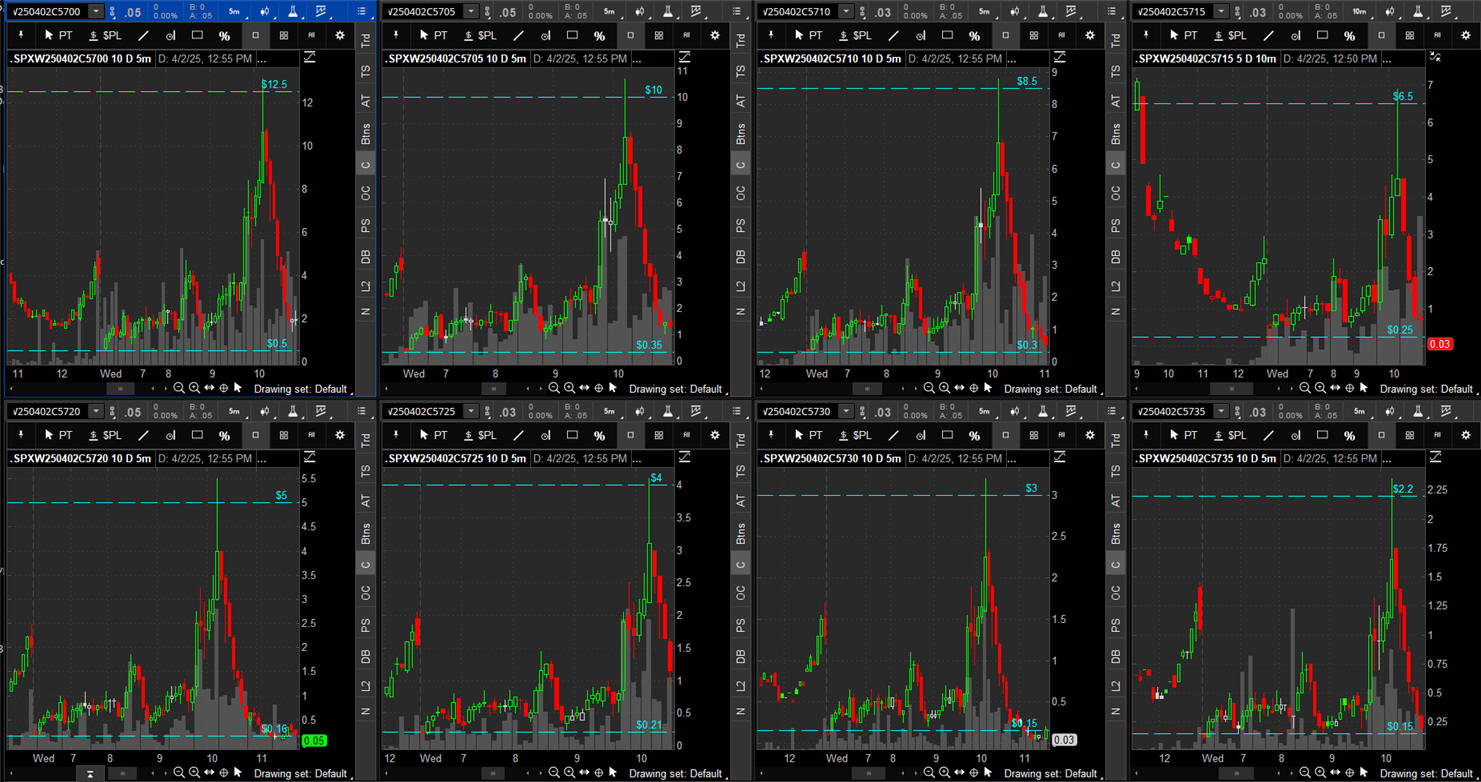Click the candlestick chart style icon in C5710 panel

(1015, 11)
